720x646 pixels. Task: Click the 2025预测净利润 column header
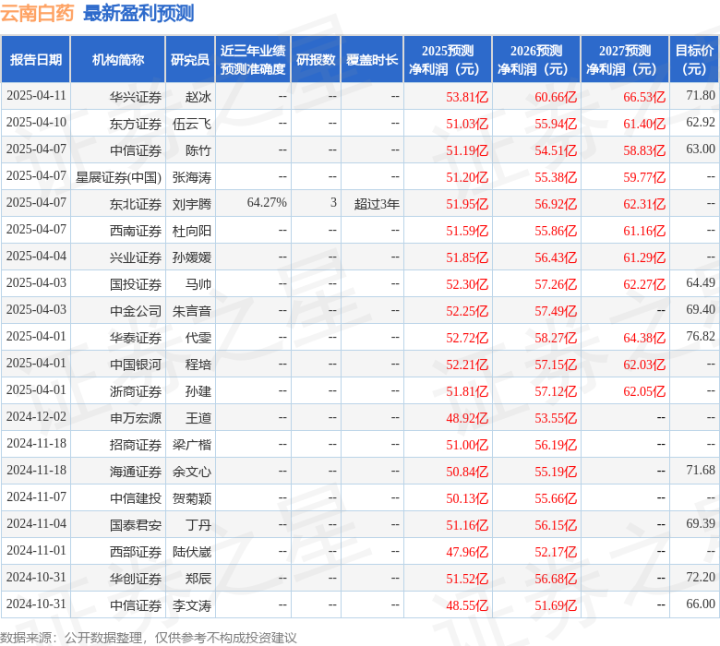(x=447, y=60)
